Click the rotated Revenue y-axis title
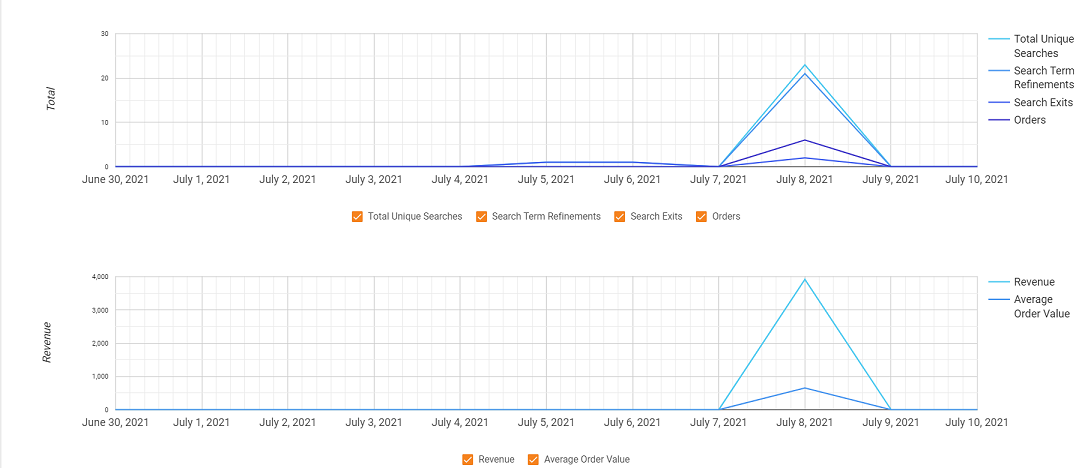 47,342
